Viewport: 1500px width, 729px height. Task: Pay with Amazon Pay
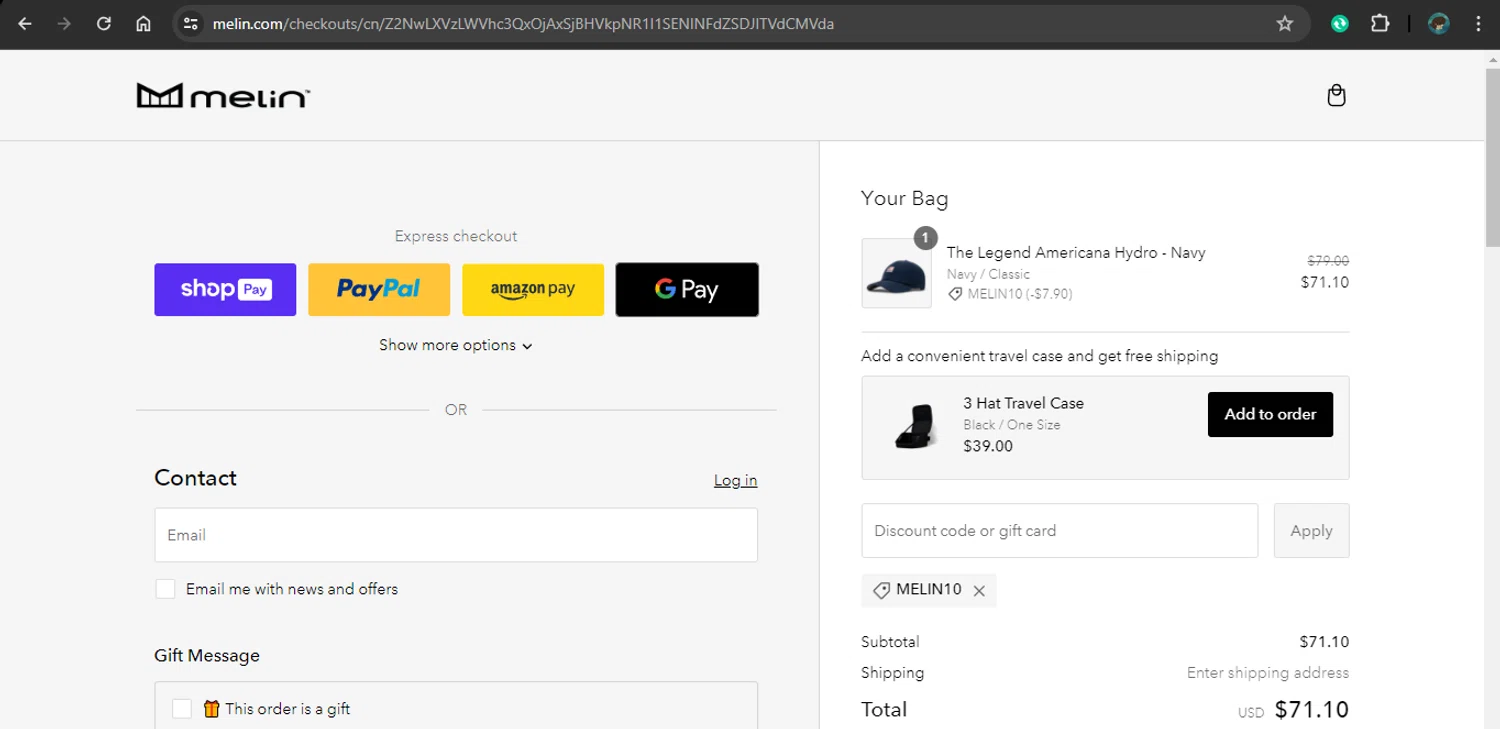click(533, 290)
